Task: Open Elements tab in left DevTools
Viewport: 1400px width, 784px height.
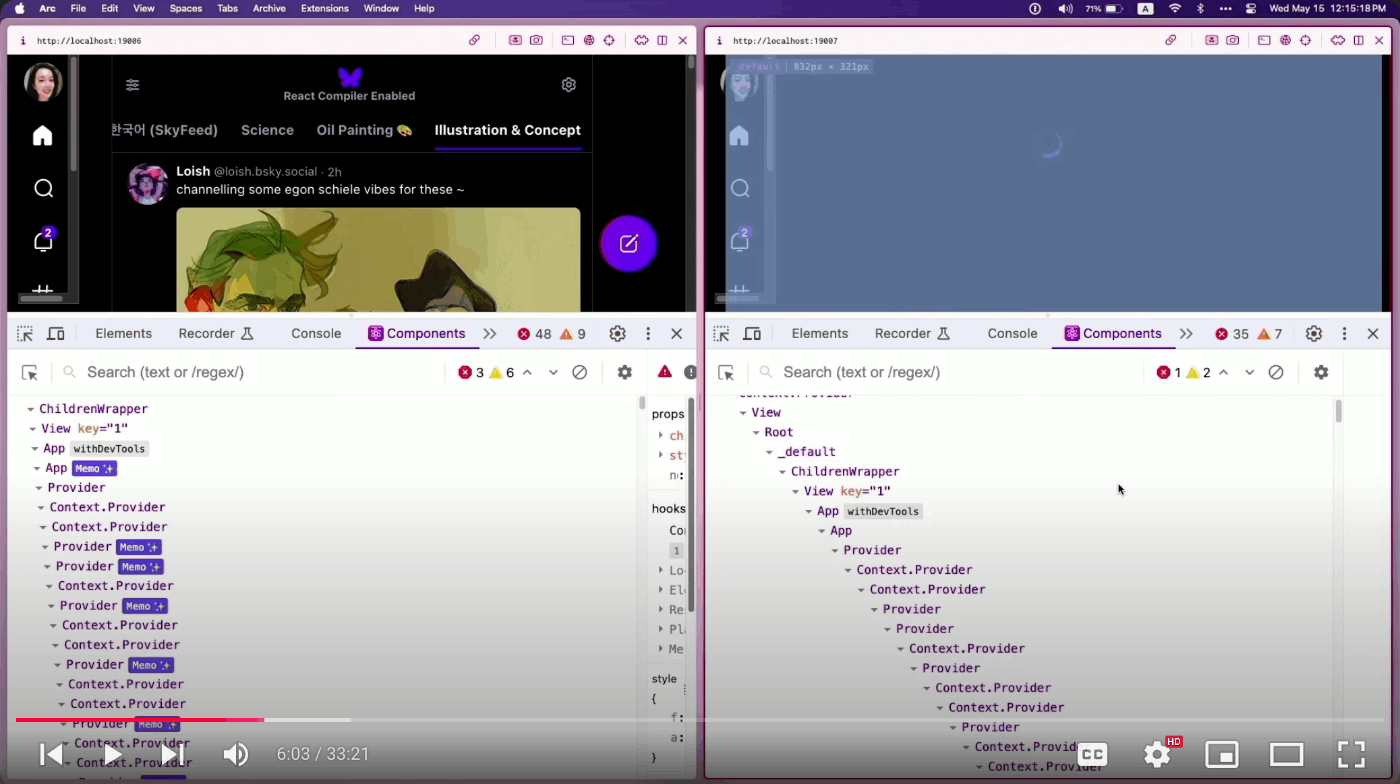Action: [124, 334]
